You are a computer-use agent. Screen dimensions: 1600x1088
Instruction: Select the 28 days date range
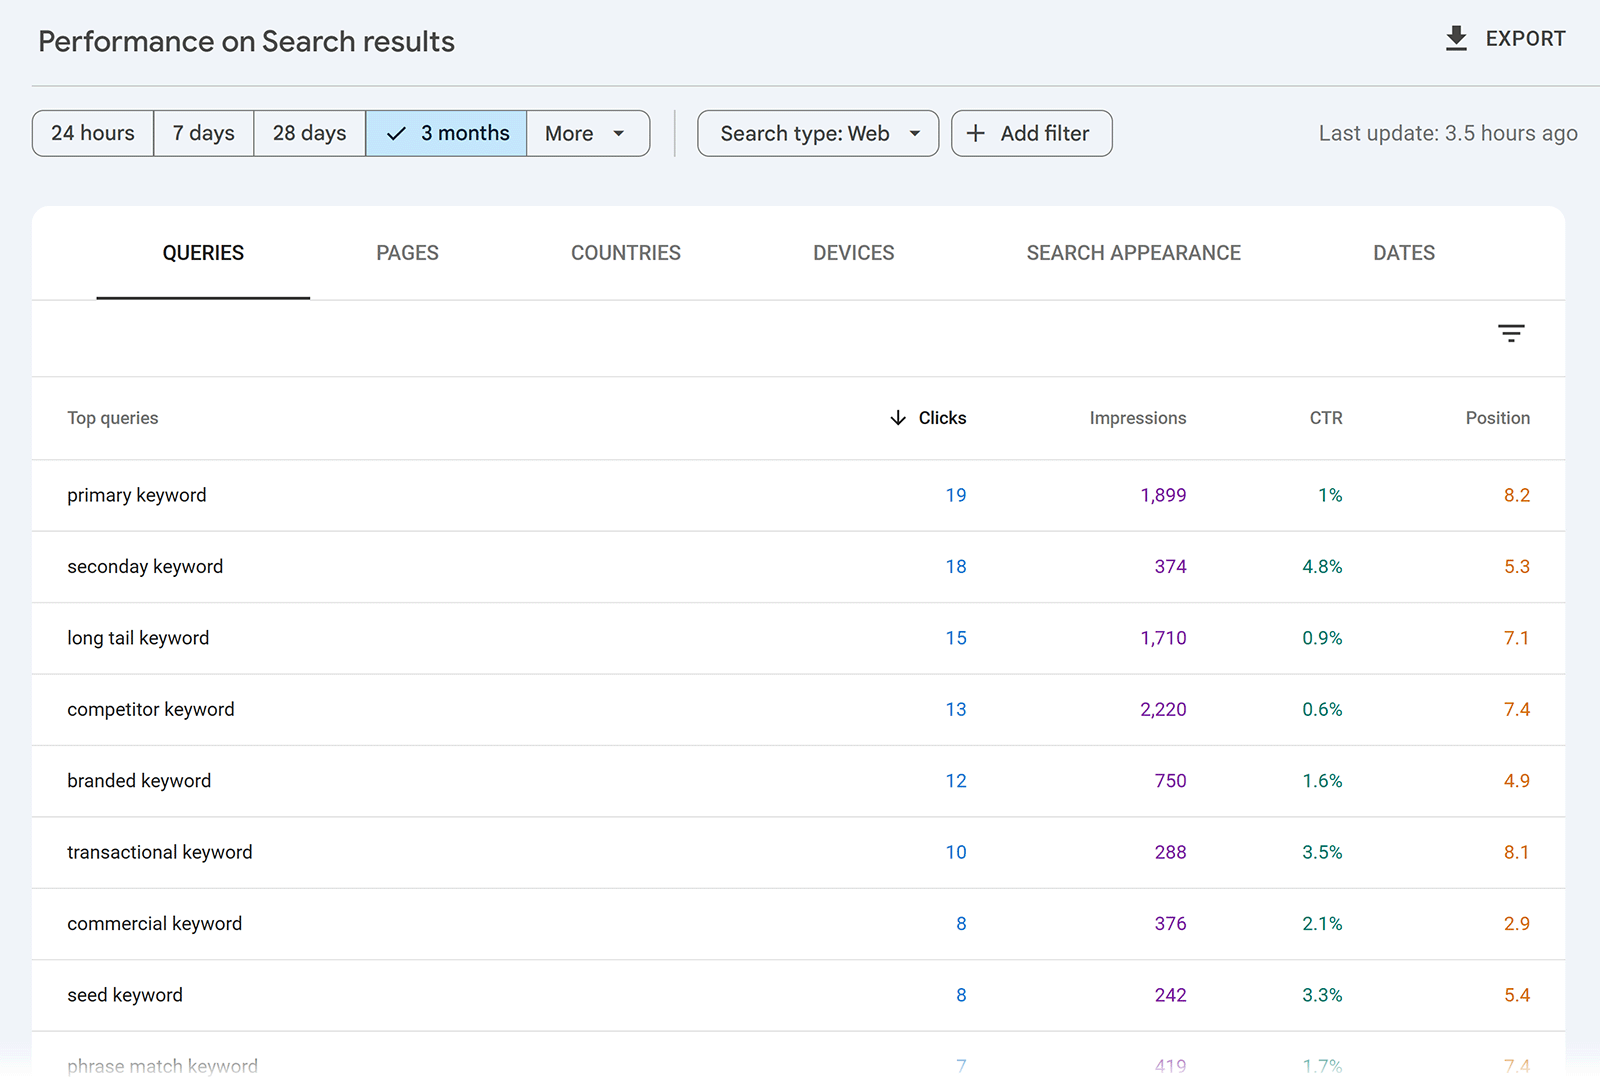pyautogui.click(x=309, y=133)
